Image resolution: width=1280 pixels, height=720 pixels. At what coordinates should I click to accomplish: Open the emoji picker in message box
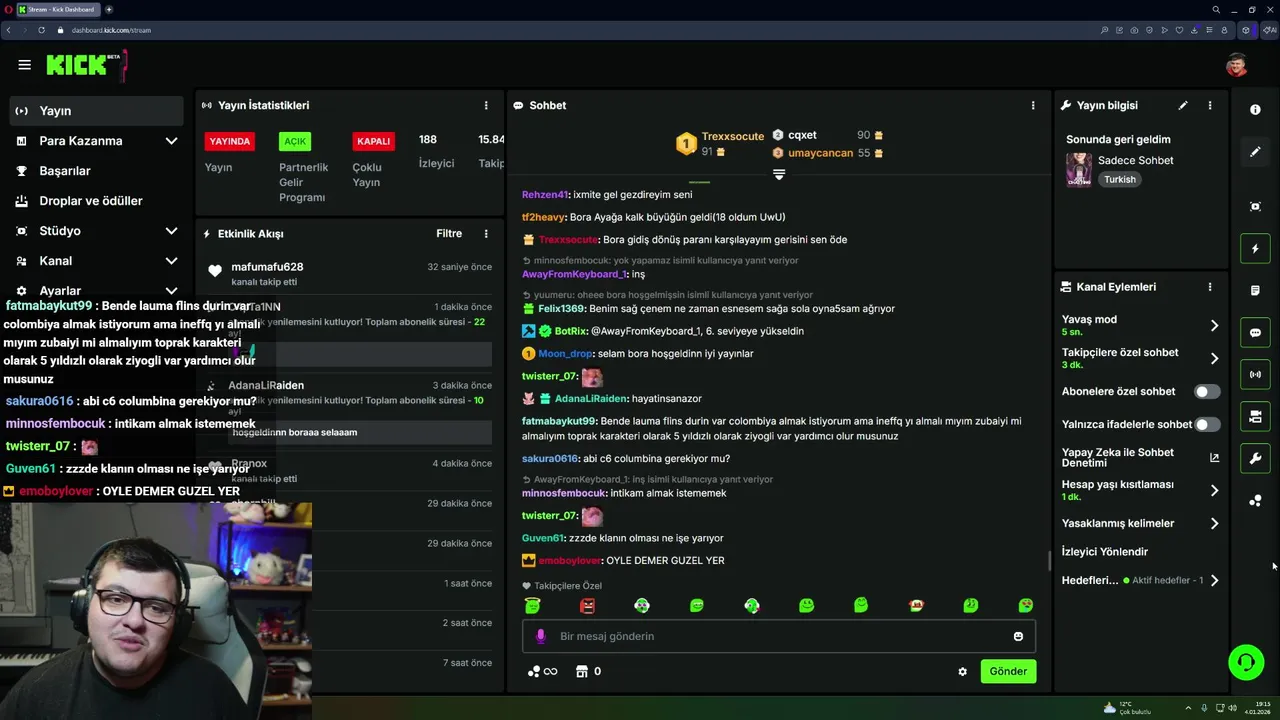tap(1018, 637)
